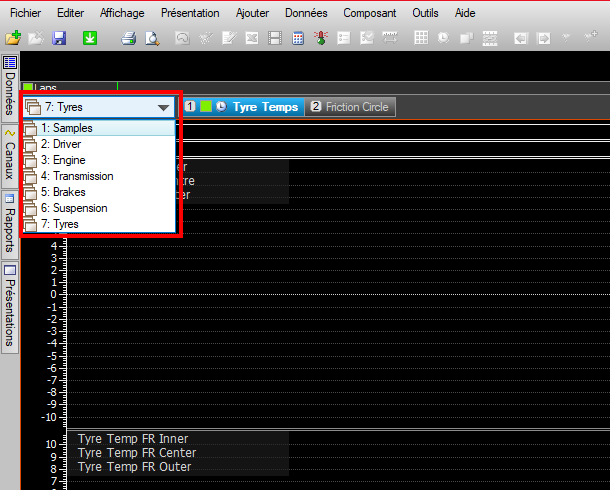Click the clock icon on Tyre Temps tab
Viewport: 610px width, 490px height.
221,106
